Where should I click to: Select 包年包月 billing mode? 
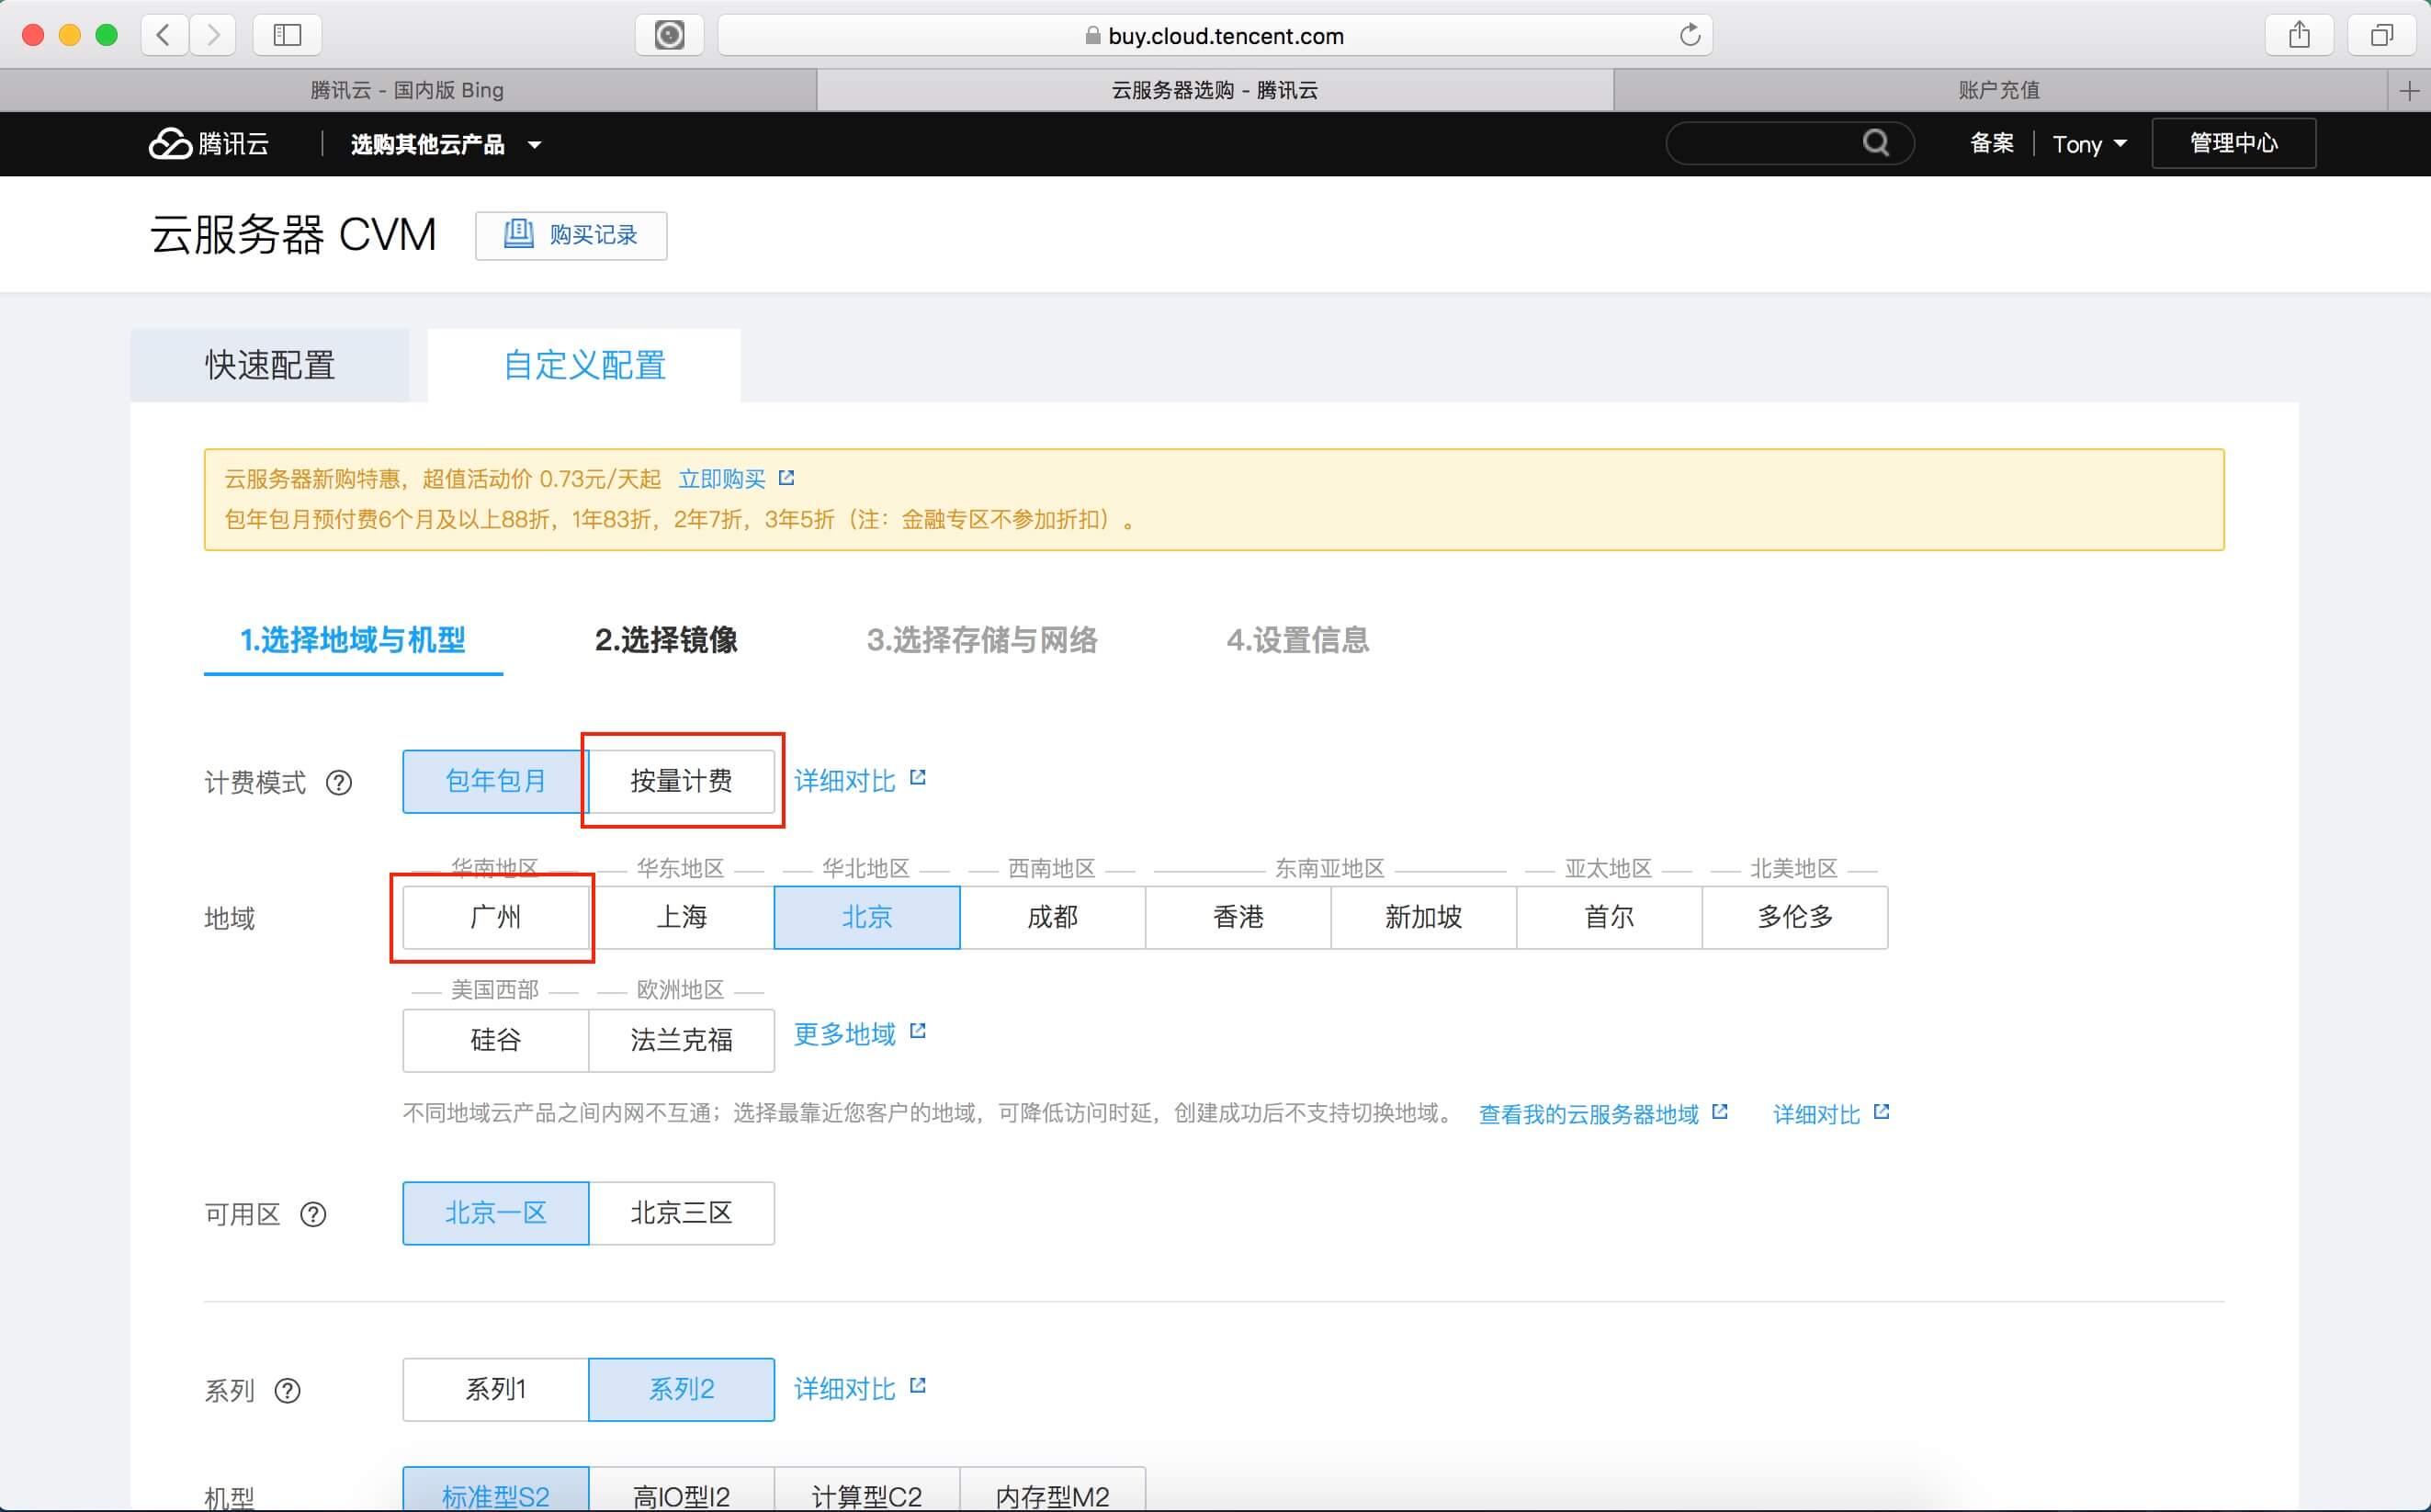(x=495, y=781)
